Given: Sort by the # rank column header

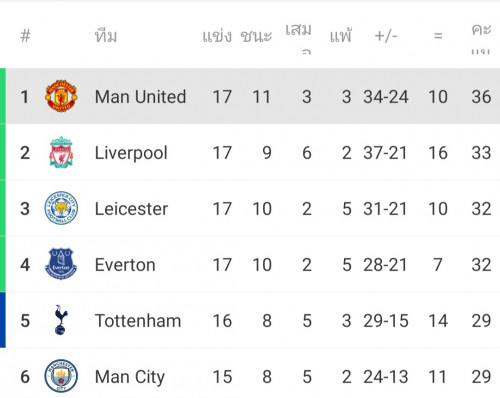Looking at the screenshot, I should click(25, 36).
